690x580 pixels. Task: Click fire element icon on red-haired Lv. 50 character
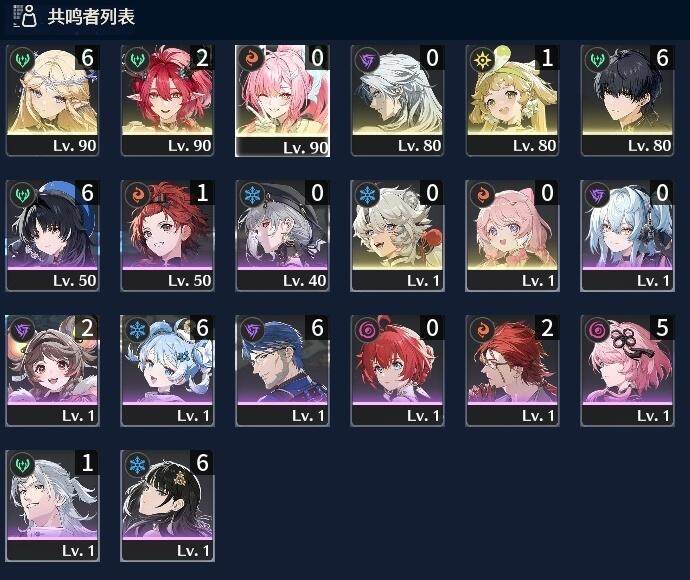(x=137, y=195)
